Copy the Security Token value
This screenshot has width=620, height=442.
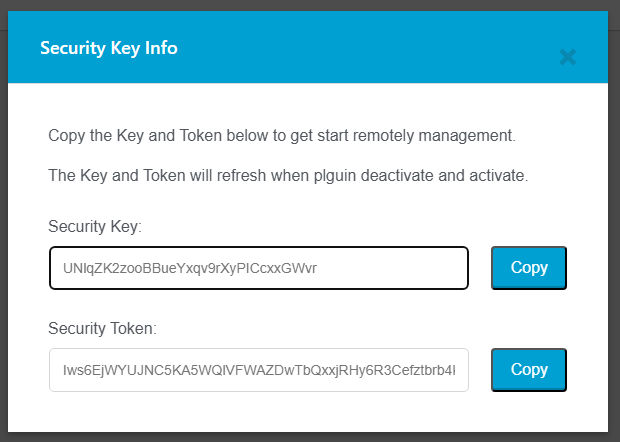click(529, 369)
